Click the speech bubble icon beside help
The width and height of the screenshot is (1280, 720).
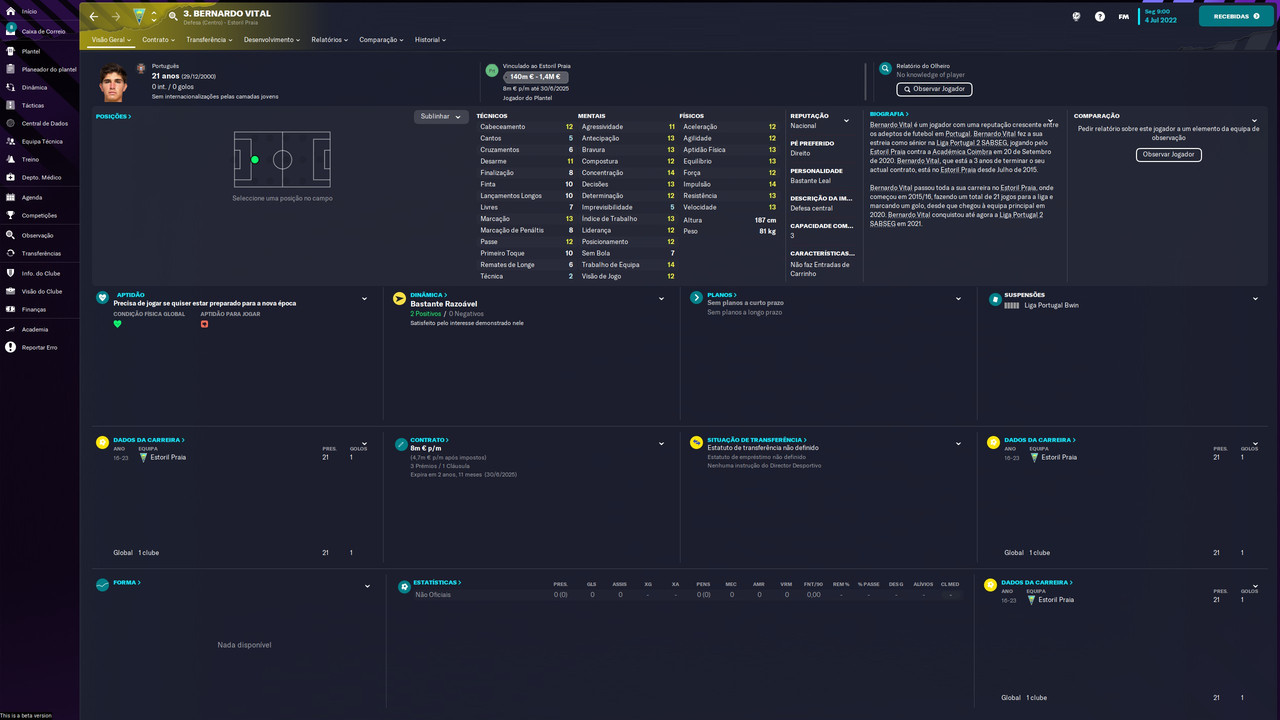[x=1076, y=16]
